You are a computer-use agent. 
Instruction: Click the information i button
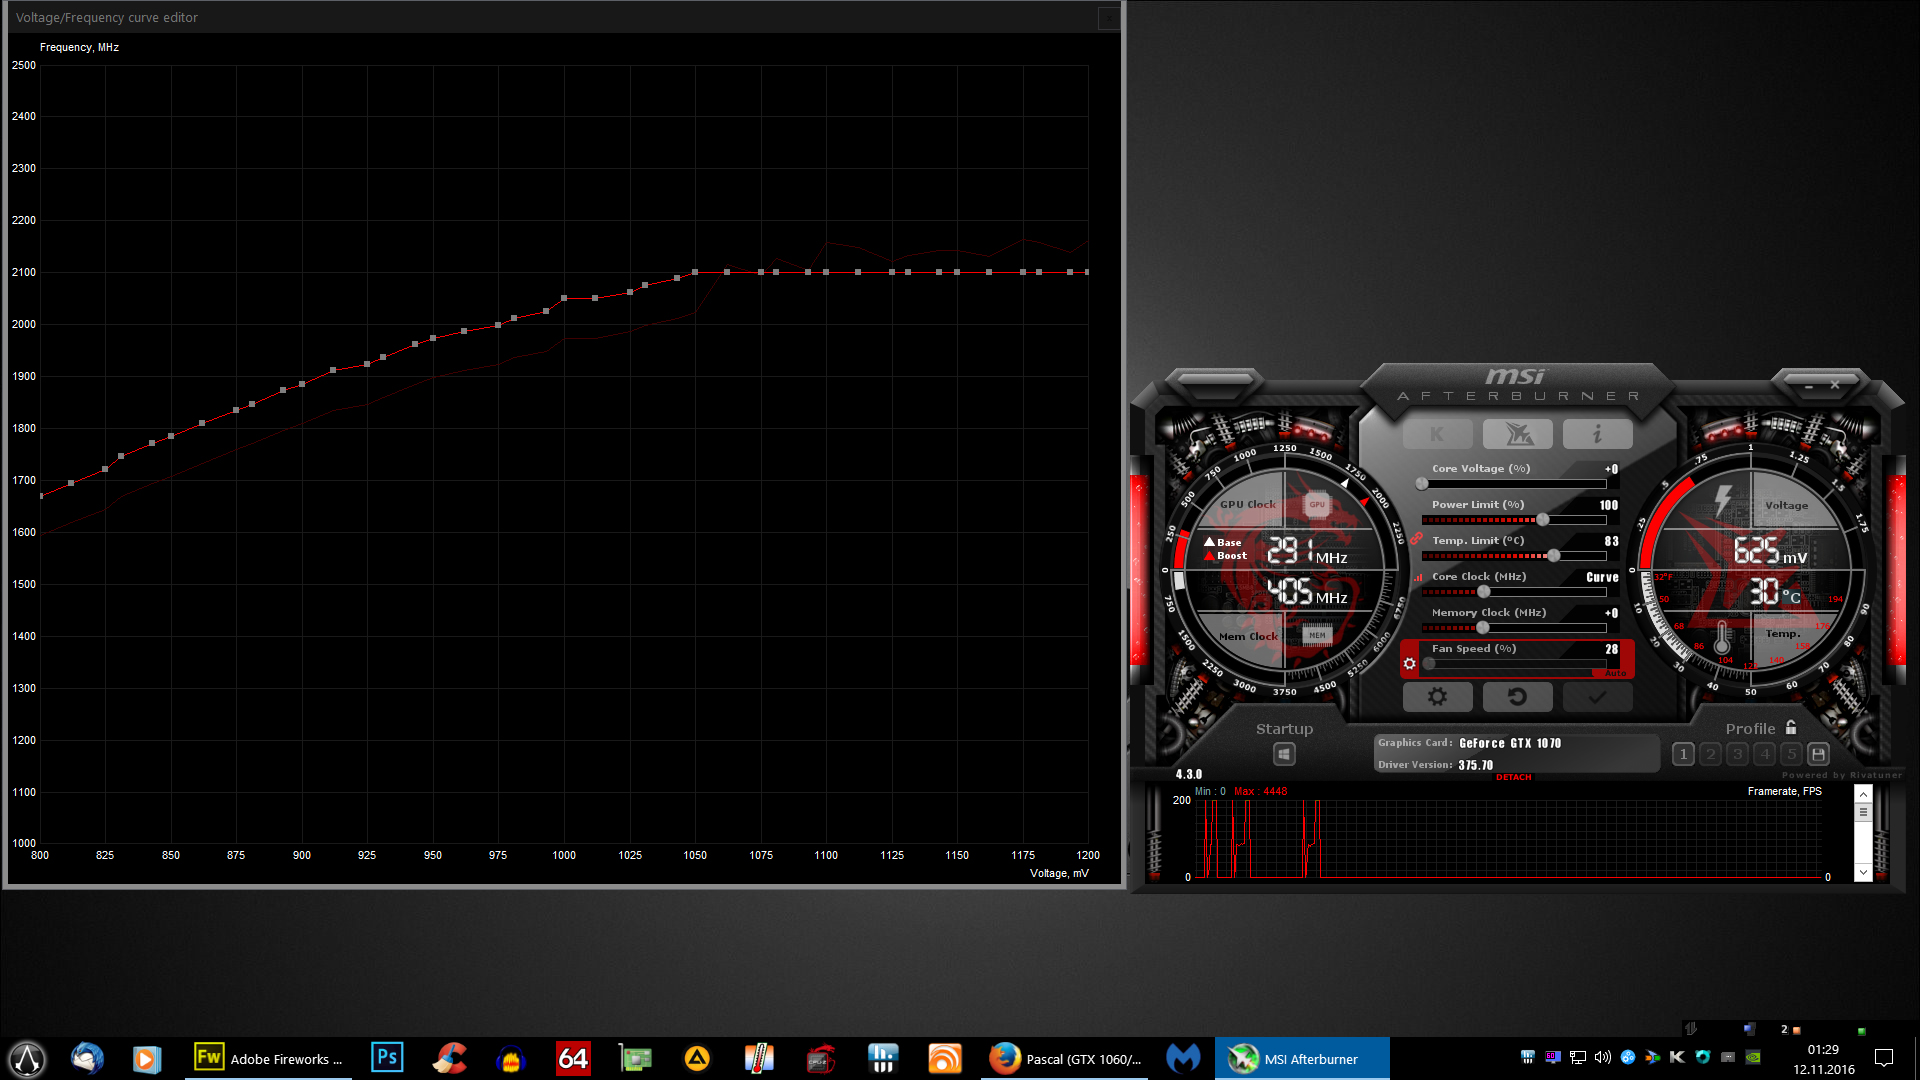pyautogui.click(x=1597, y=434)
